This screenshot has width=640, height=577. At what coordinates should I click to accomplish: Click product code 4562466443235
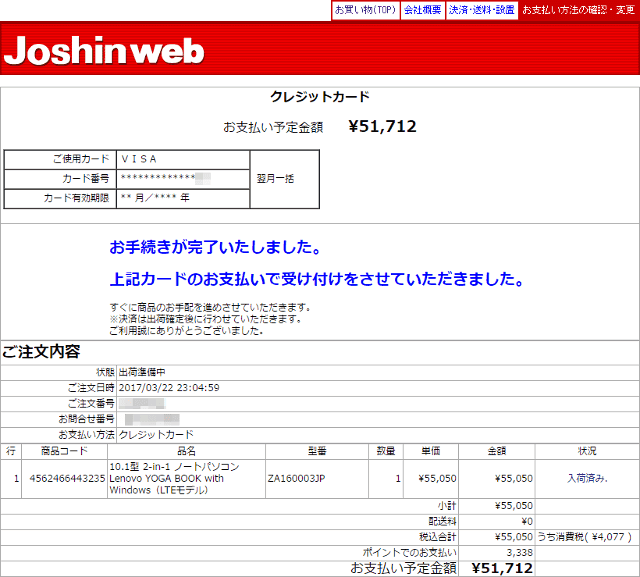(x=67, y=479)
